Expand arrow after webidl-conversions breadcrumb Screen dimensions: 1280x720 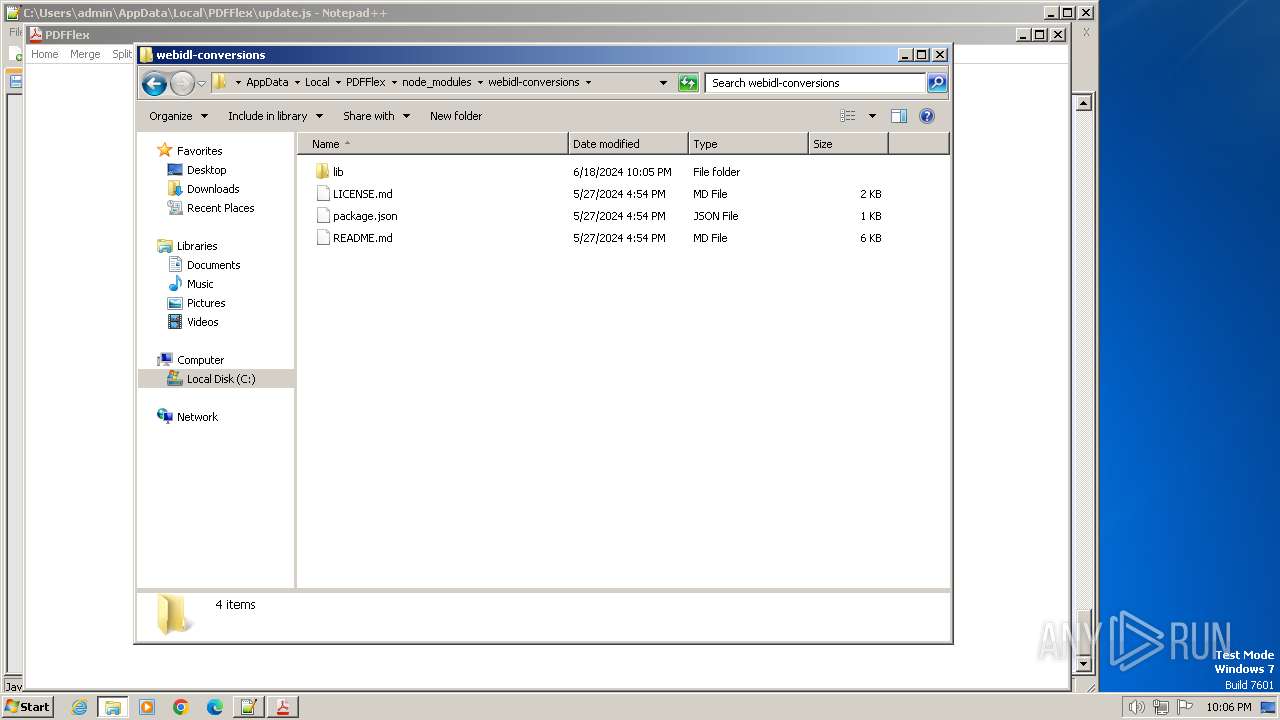(x=588, y=83)
